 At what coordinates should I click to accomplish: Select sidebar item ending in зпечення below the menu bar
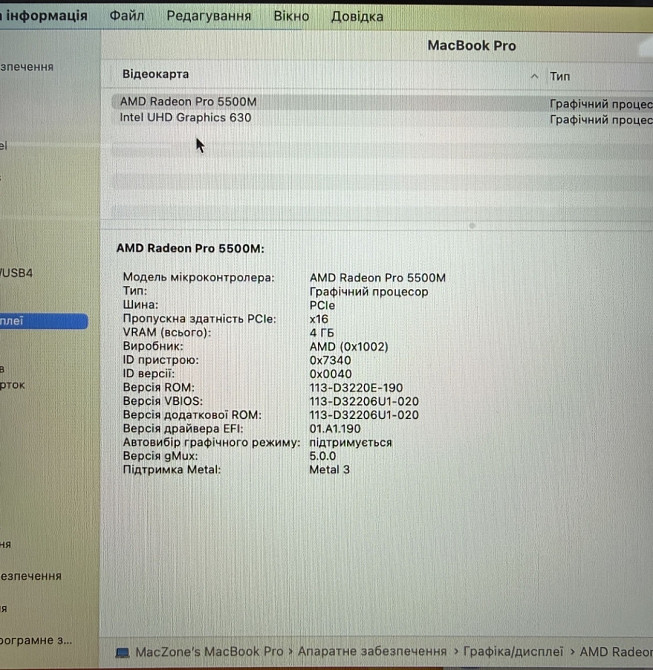[27, 67]
